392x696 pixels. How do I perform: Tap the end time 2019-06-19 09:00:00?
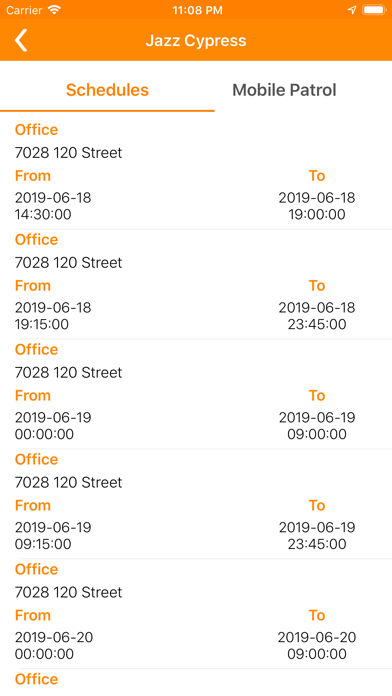[317, 426]
